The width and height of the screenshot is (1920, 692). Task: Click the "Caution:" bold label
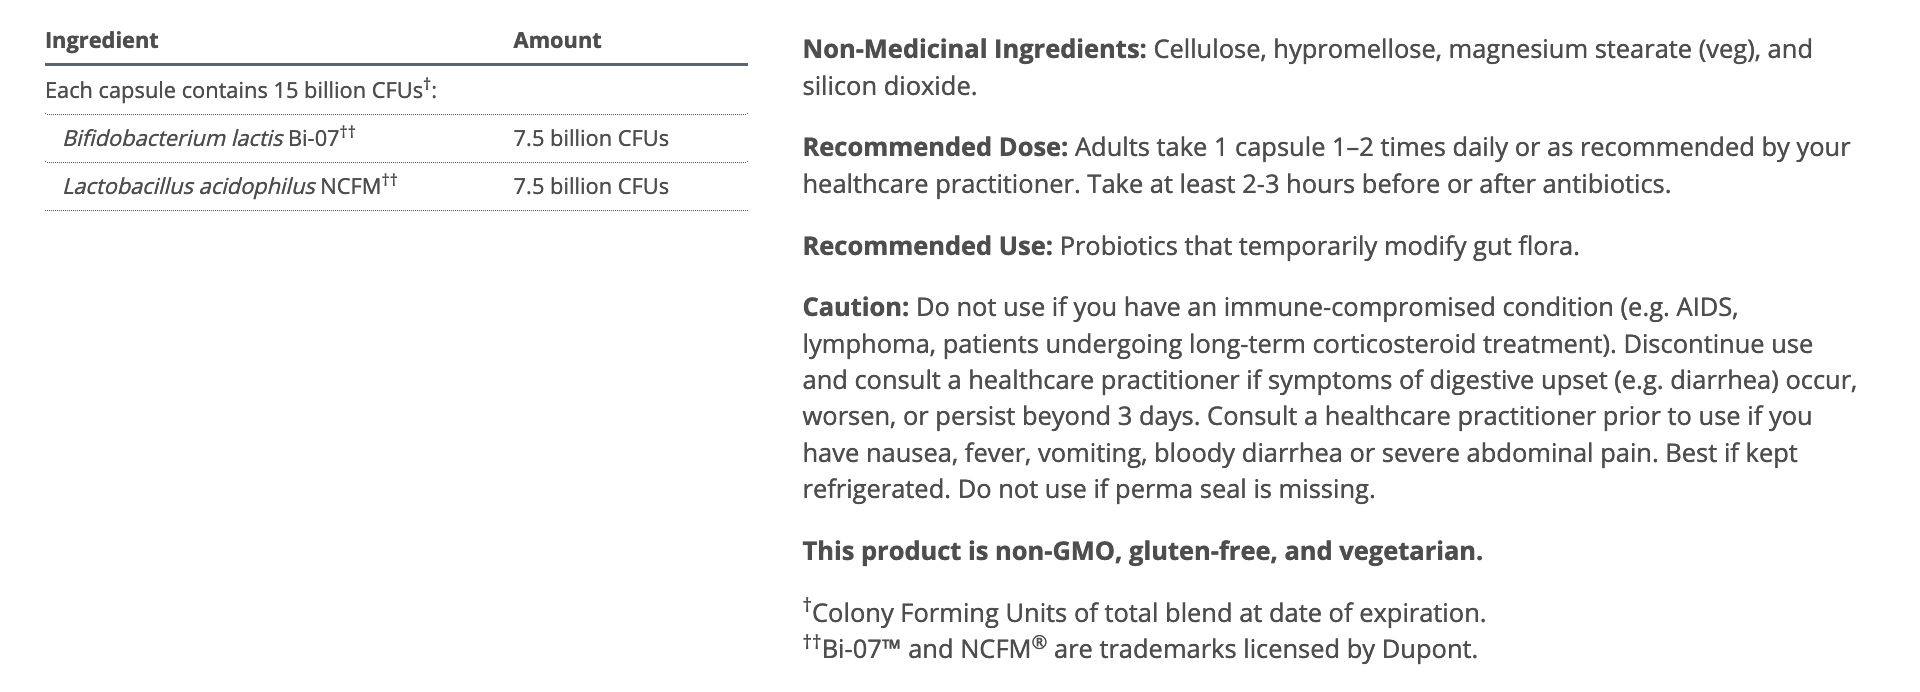point(855,307)
